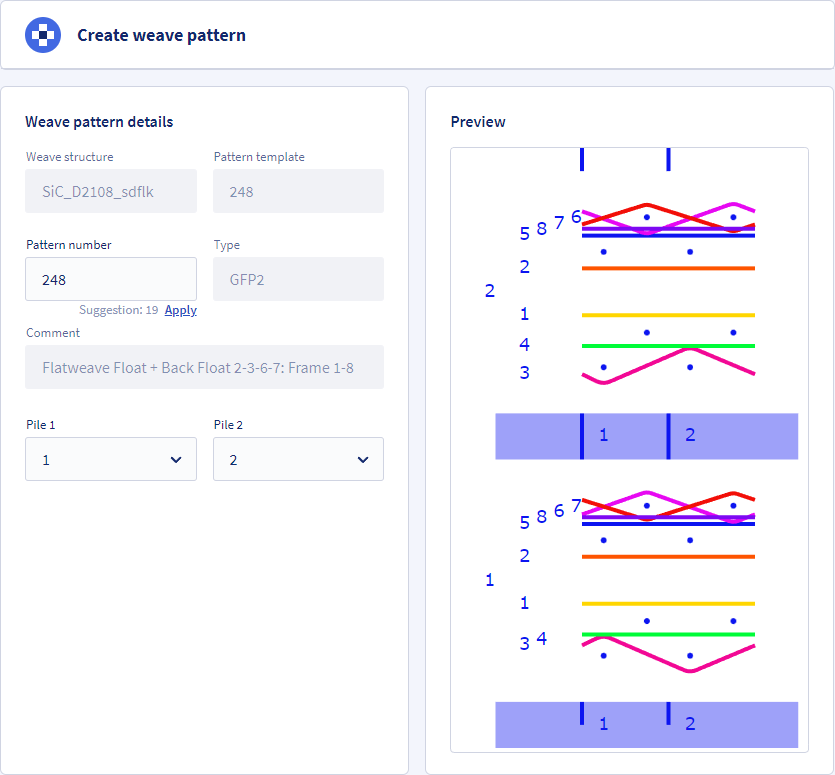Click the Pattern template field
Viewport: 835px width, 775px height.
point(298,191)
